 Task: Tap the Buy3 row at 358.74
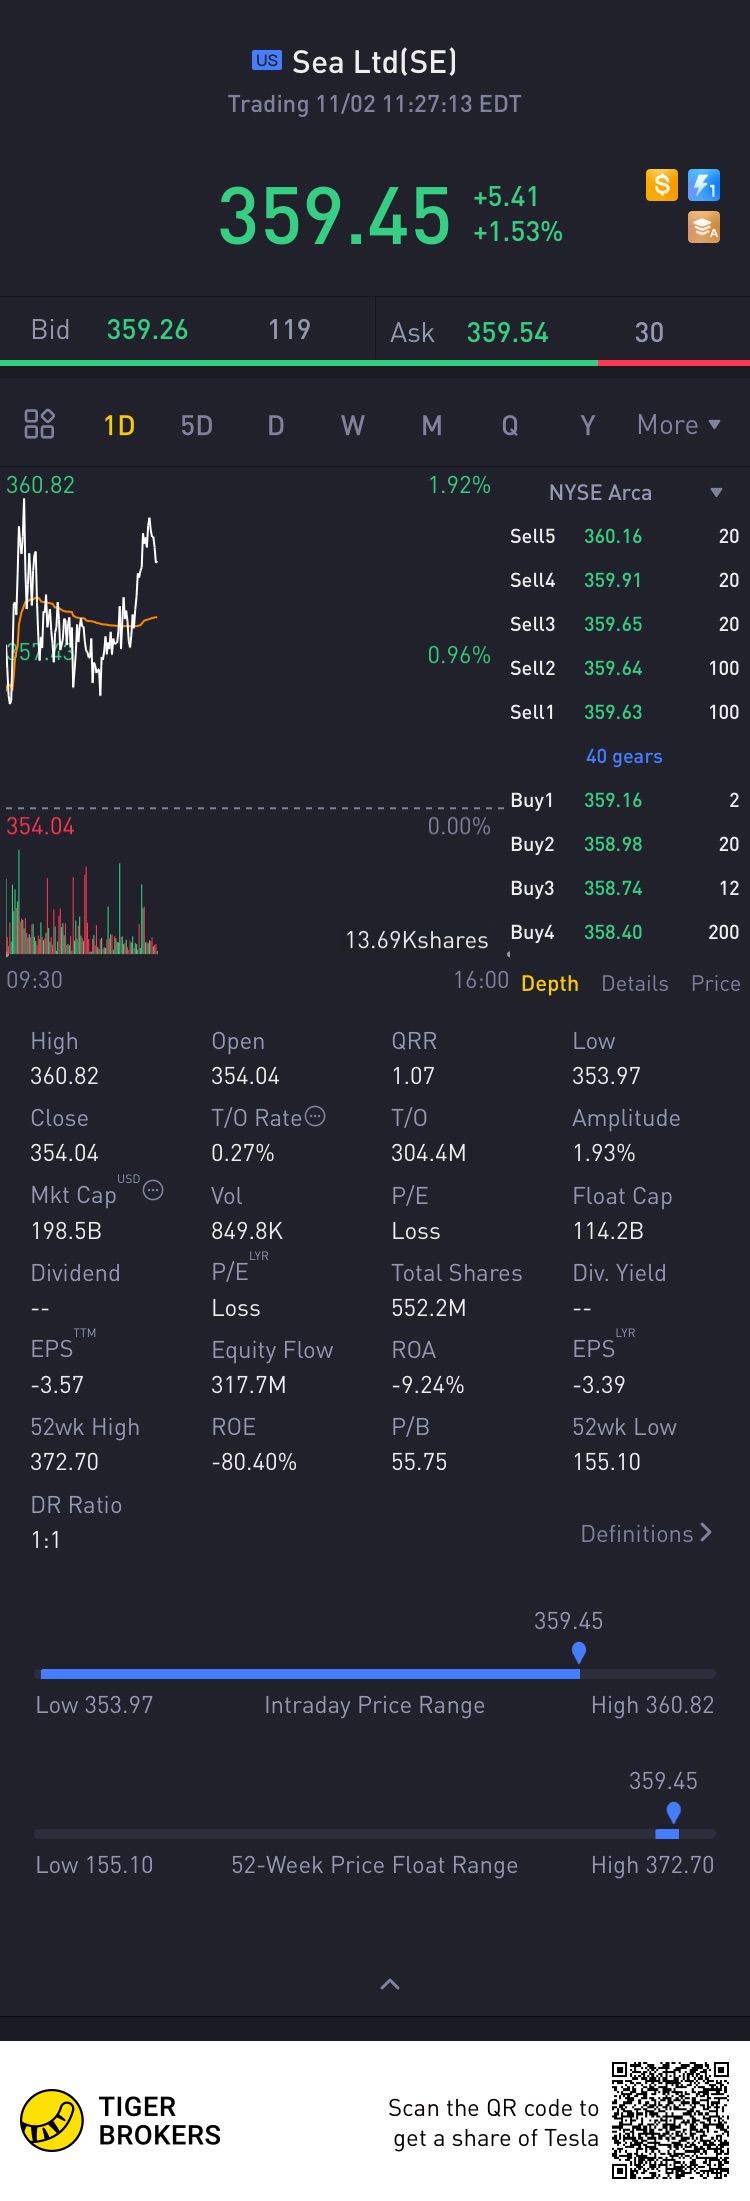[x=625, y=888]
